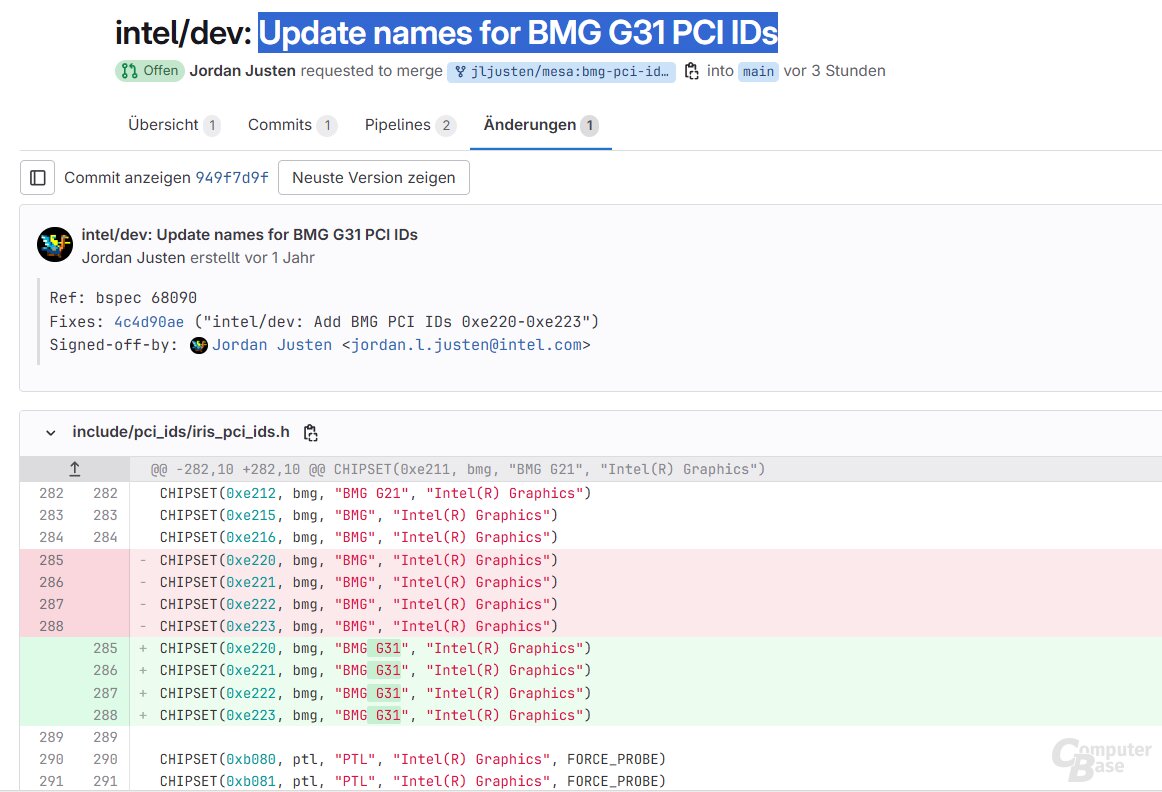Click Neuste Version zeigen button
Viewport: 1162px width, 792px height.
point(374,178)
